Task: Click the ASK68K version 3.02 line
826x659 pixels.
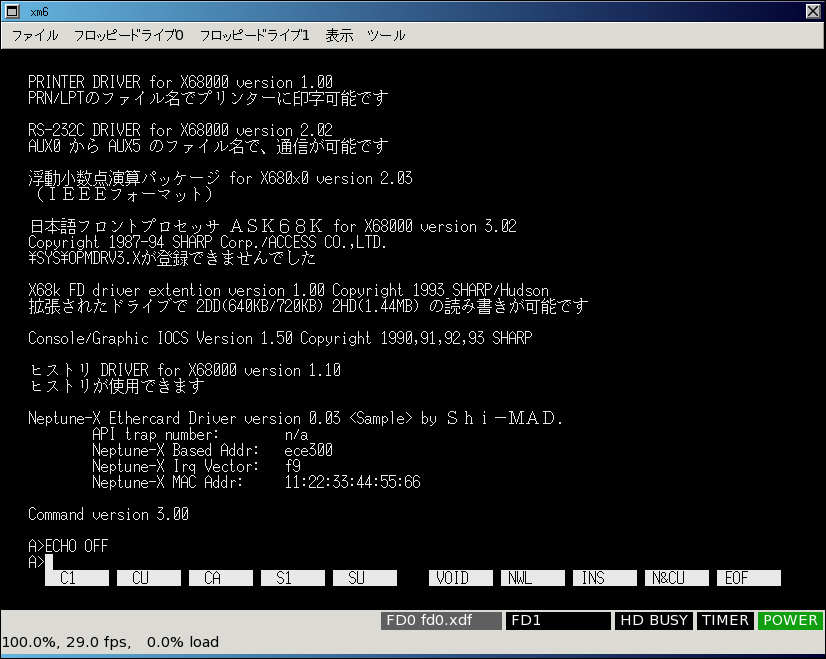Action: tap(272, 227)
